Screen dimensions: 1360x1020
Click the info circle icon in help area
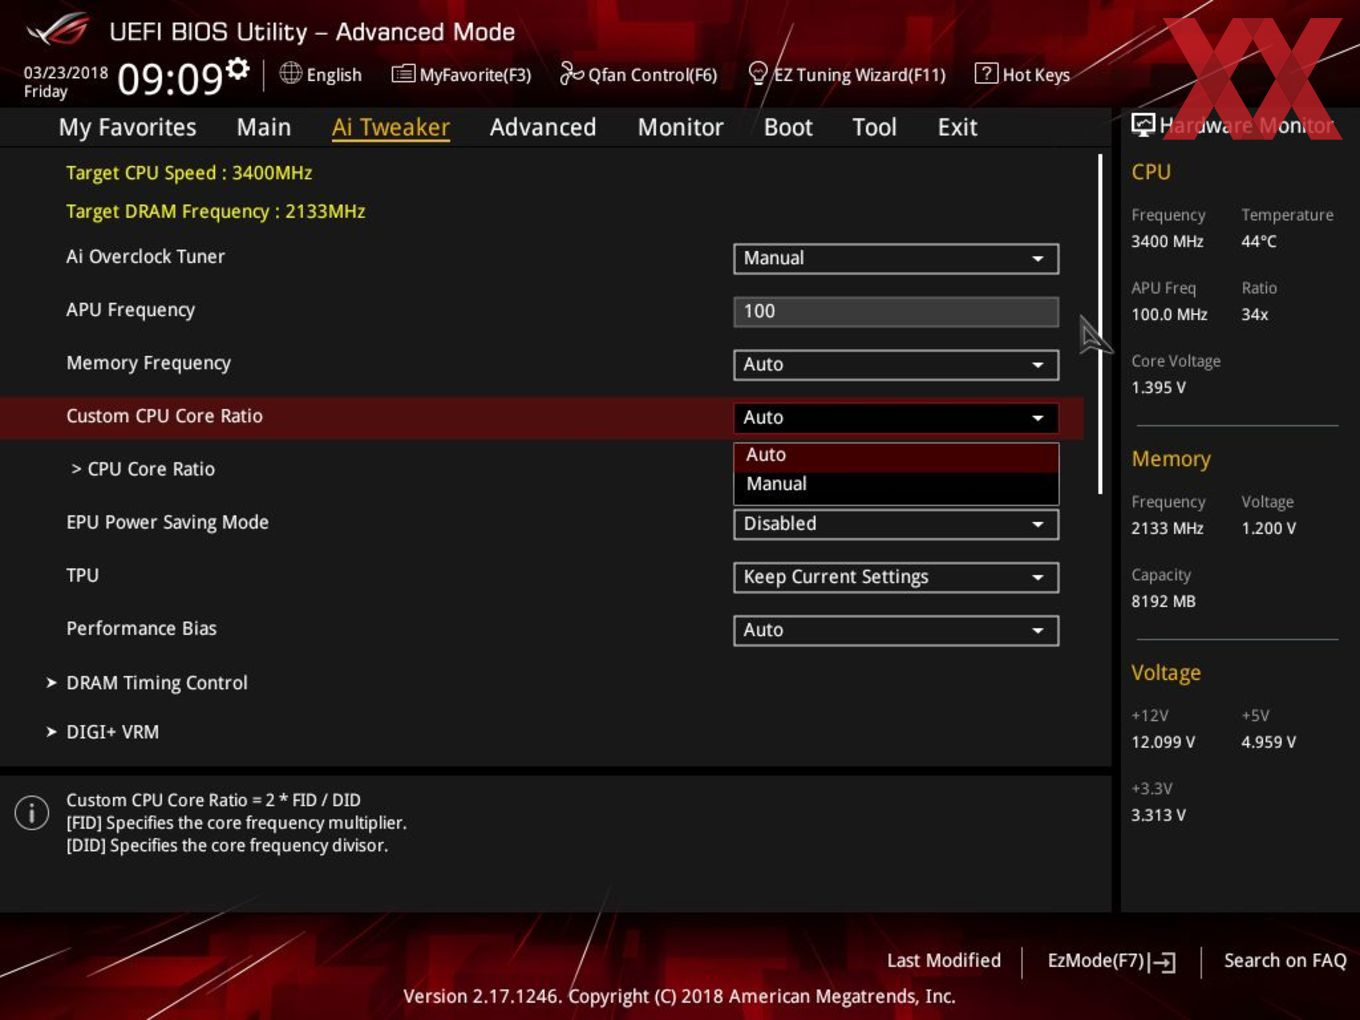(32, 813)
